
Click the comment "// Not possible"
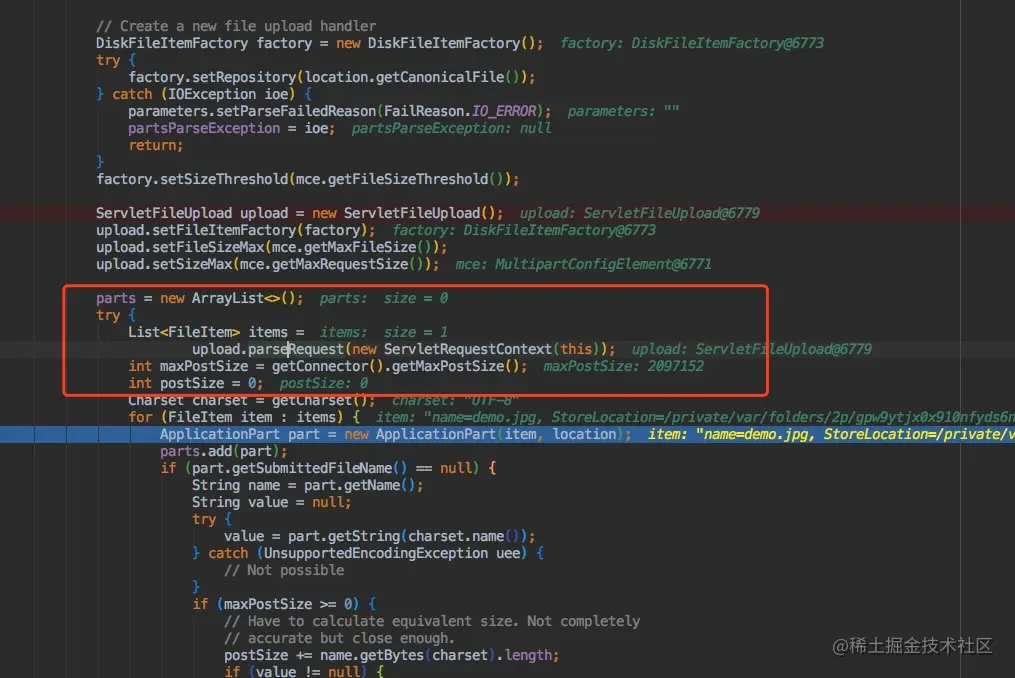(x=284, y=570)
